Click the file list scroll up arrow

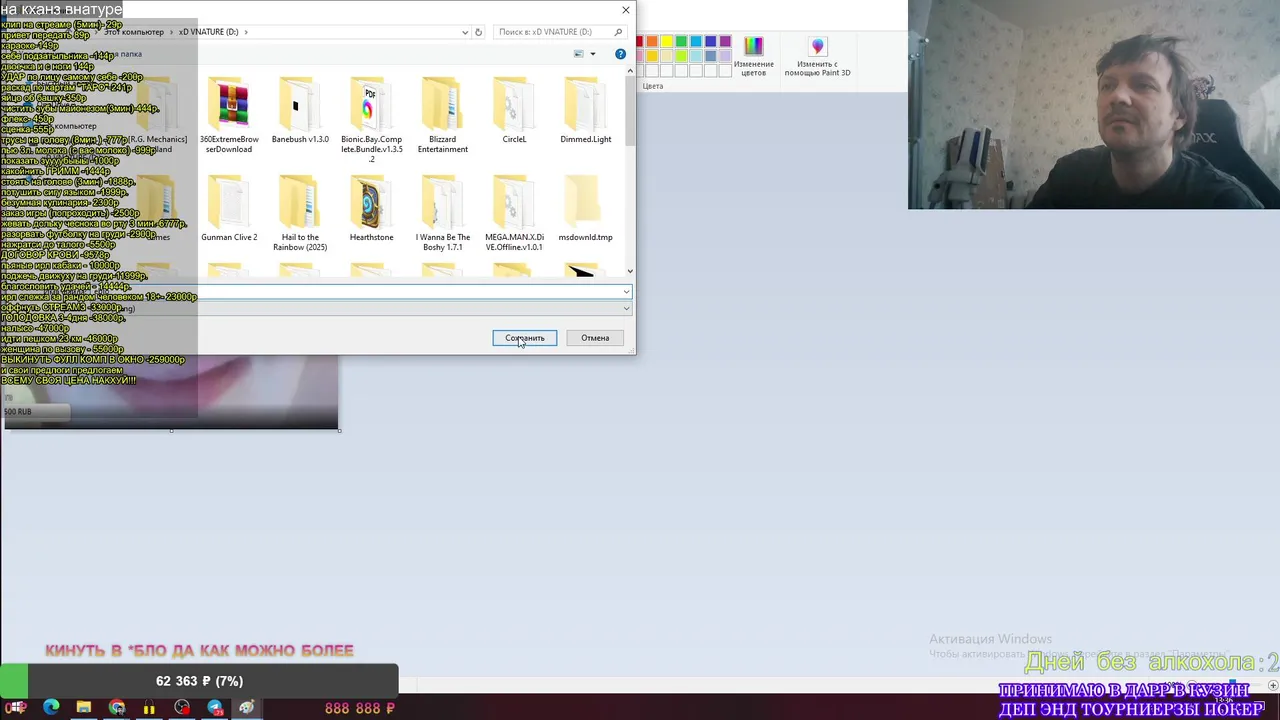point(630,71)
